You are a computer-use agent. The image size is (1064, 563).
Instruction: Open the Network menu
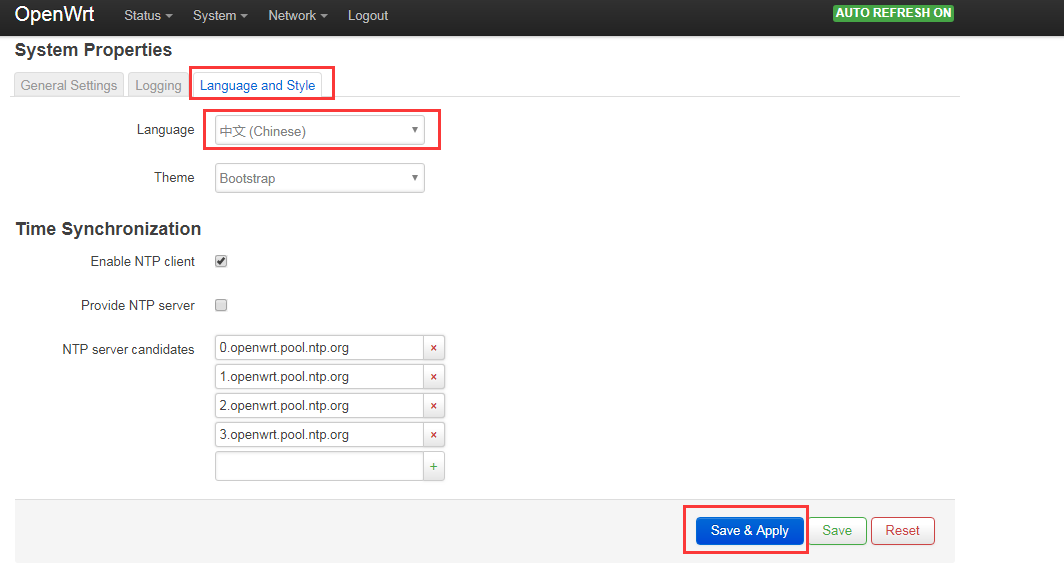[x=297, y=16]
